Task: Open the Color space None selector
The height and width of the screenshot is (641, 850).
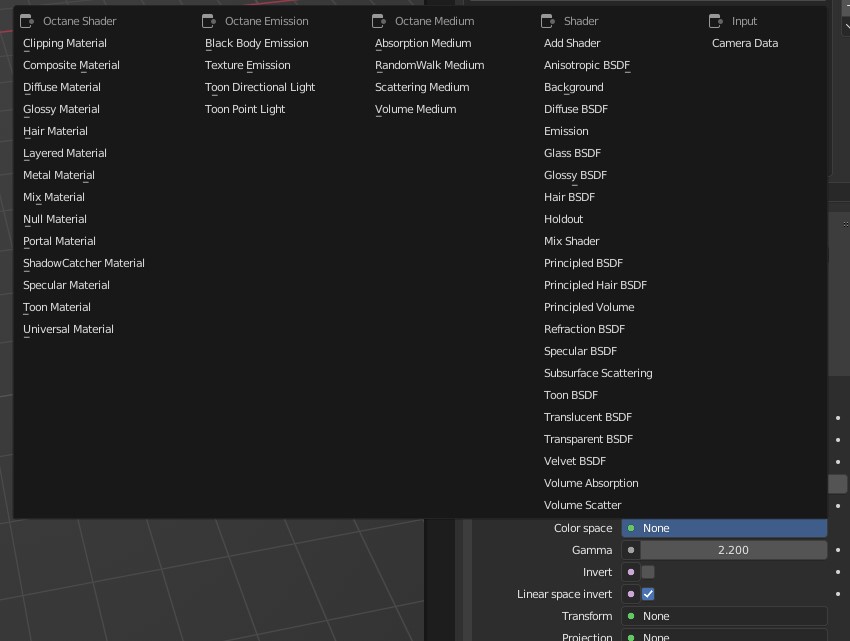Action: (x=724, y=528)
